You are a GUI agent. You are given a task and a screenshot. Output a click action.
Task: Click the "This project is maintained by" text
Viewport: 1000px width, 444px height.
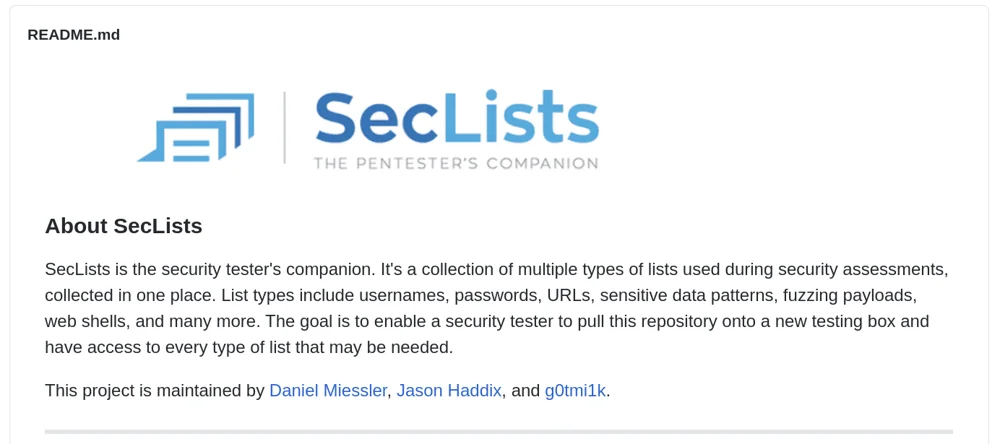154,391
